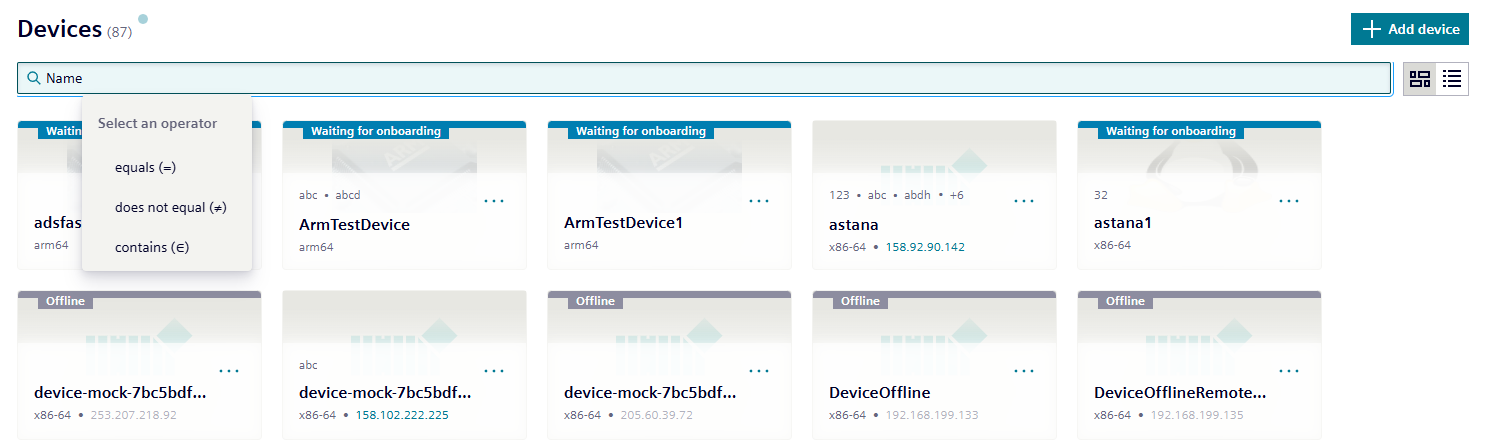
Task: Switch to card grid view
Action: pyautogui.click(x=1420, y=79)
